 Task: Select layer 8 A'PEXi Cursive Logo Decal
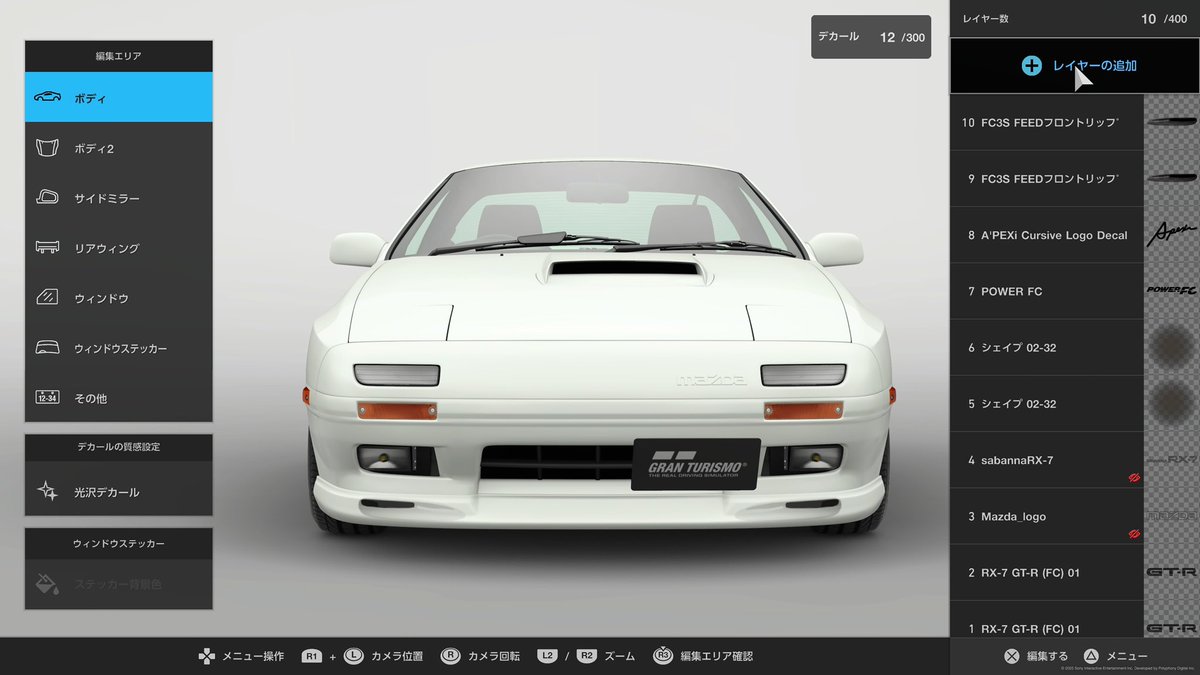point(1046,235)
